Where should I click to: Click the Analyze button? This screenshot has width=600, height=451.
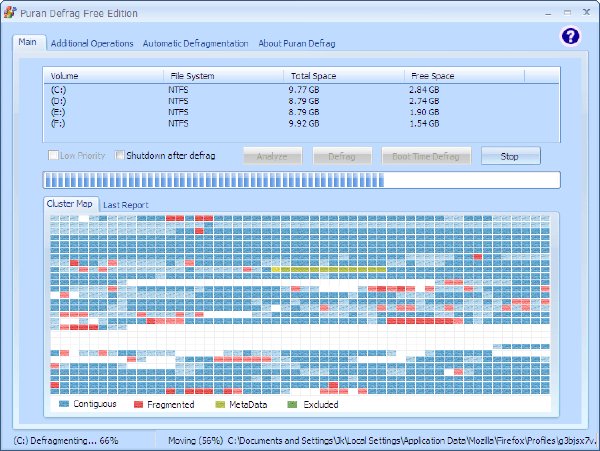[x=272, y=156]
